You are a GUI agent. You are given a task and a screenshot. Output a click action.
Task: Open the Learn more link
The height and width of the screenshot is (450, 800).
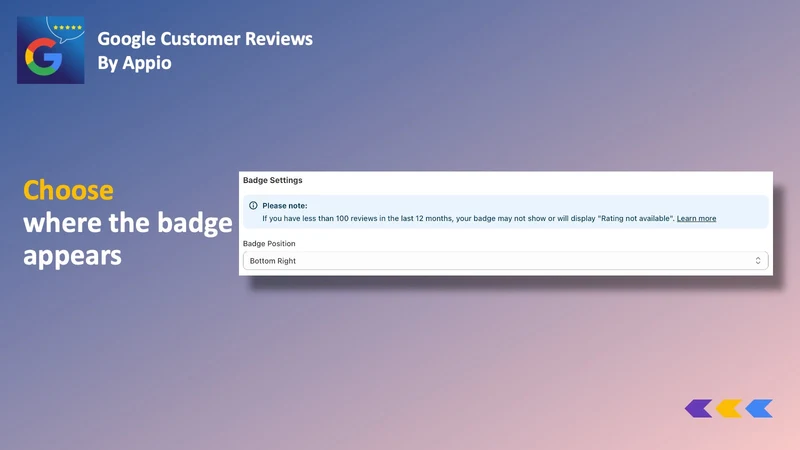pyautogui.click(x=696, y=218)
